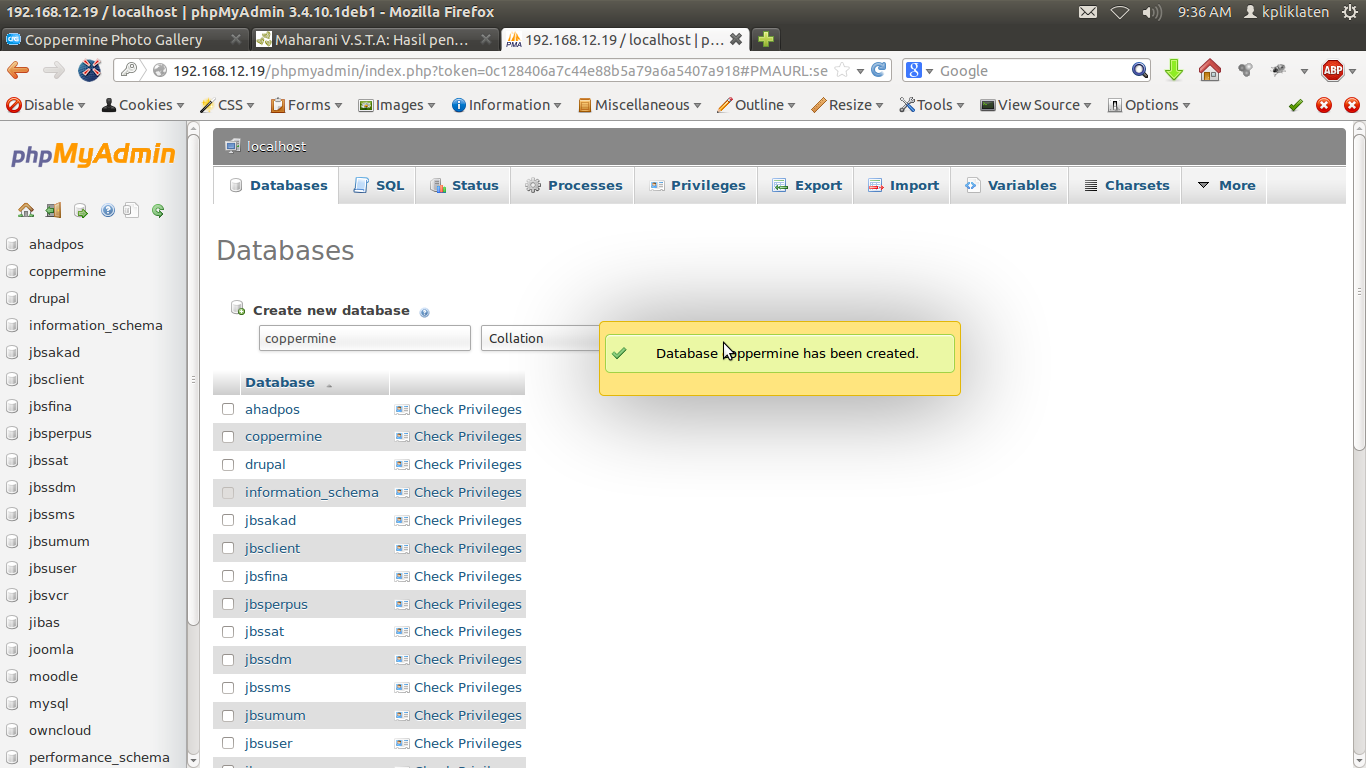Click the volume speaker icon in the top panel
The image size is (1366, 768).
(1152, 12)
